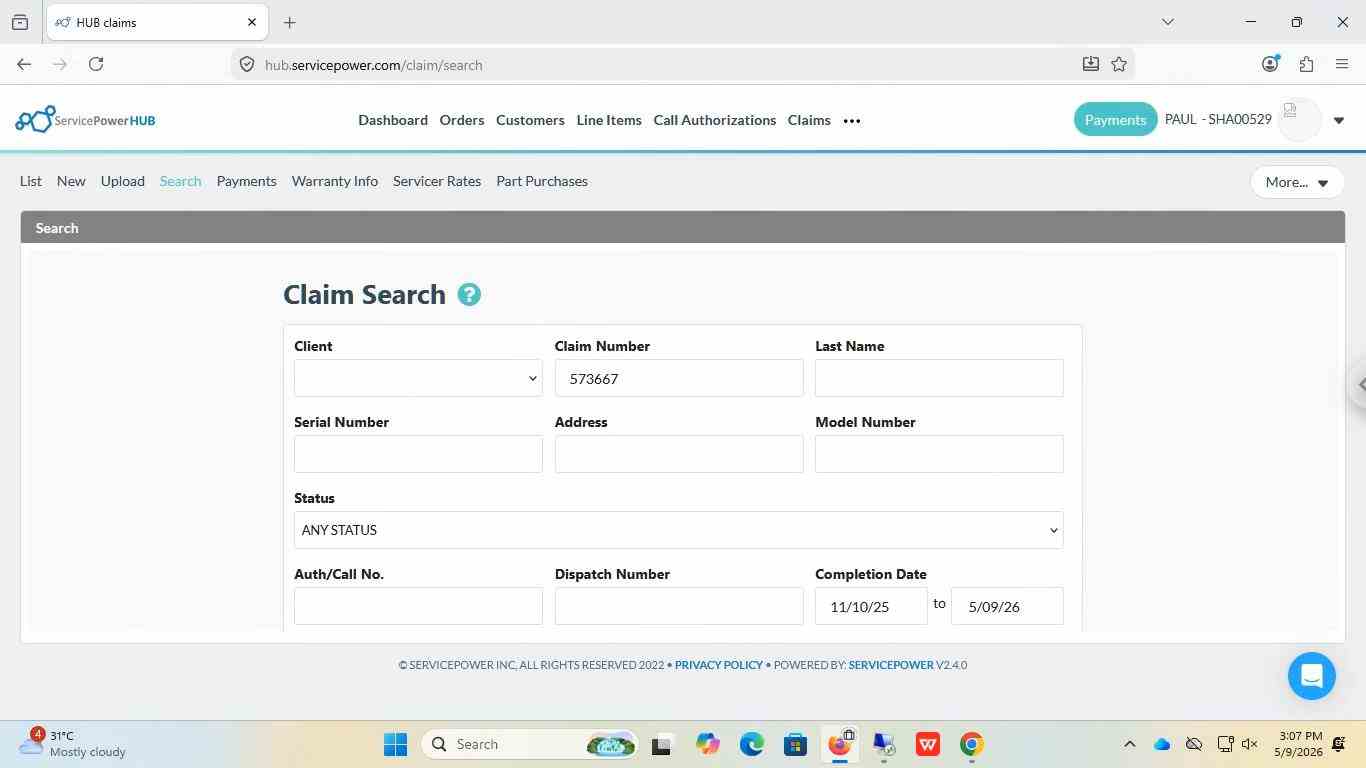The image size is (1366, 768).
Task: Focus the Completion Date start field
Action: tap(871, 606)
